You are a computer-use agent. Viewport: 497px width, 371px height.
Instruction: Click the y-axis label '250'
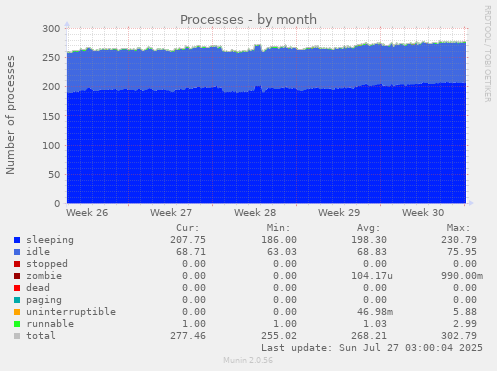(51, 58)
